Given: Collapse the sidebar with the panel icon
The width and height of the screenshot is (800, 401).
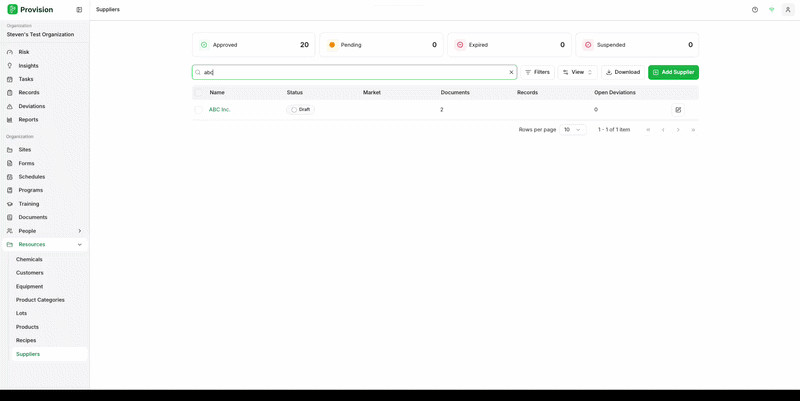Looking at the screenshot, I should pos(79,10).
